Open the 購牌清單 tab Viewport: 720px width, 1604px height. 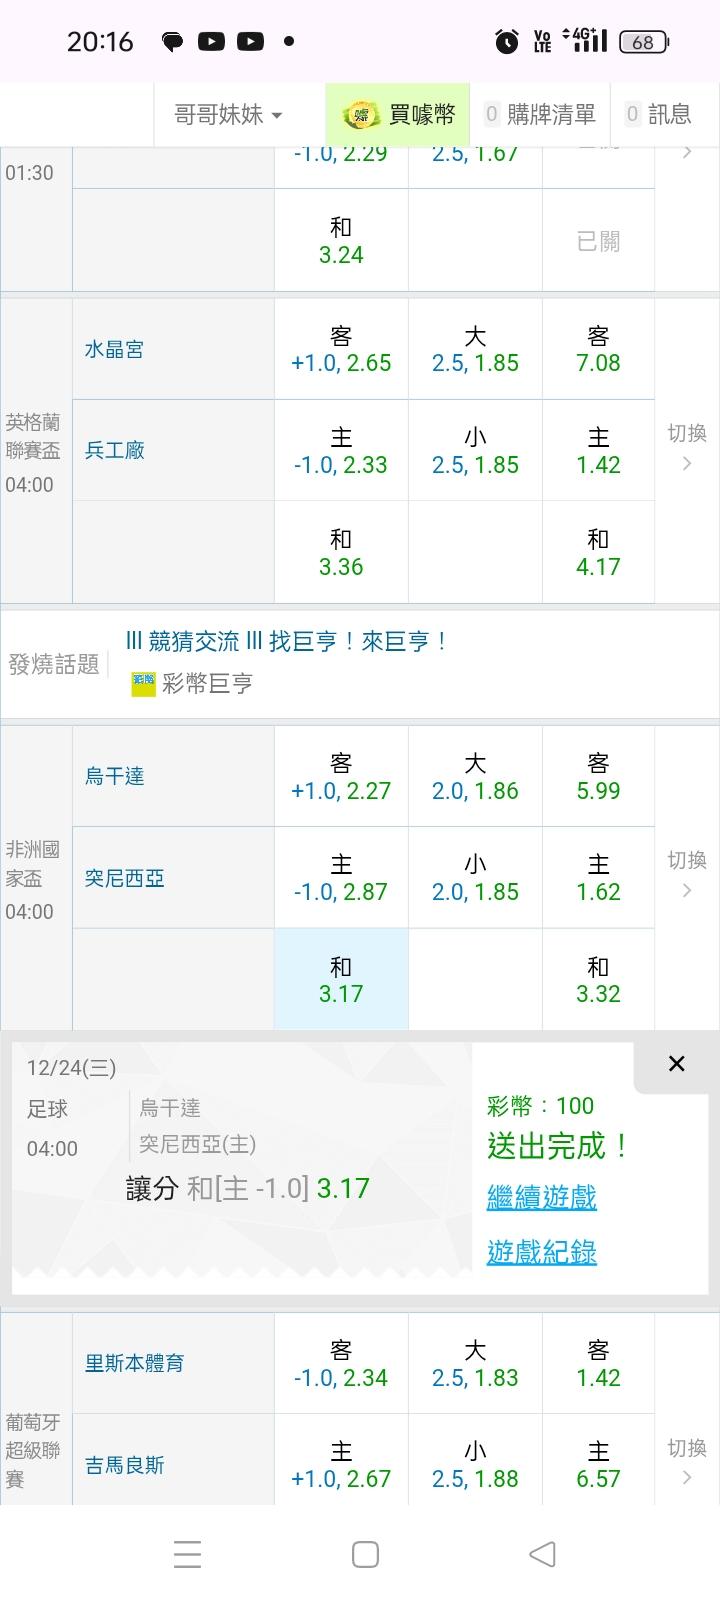540,115
